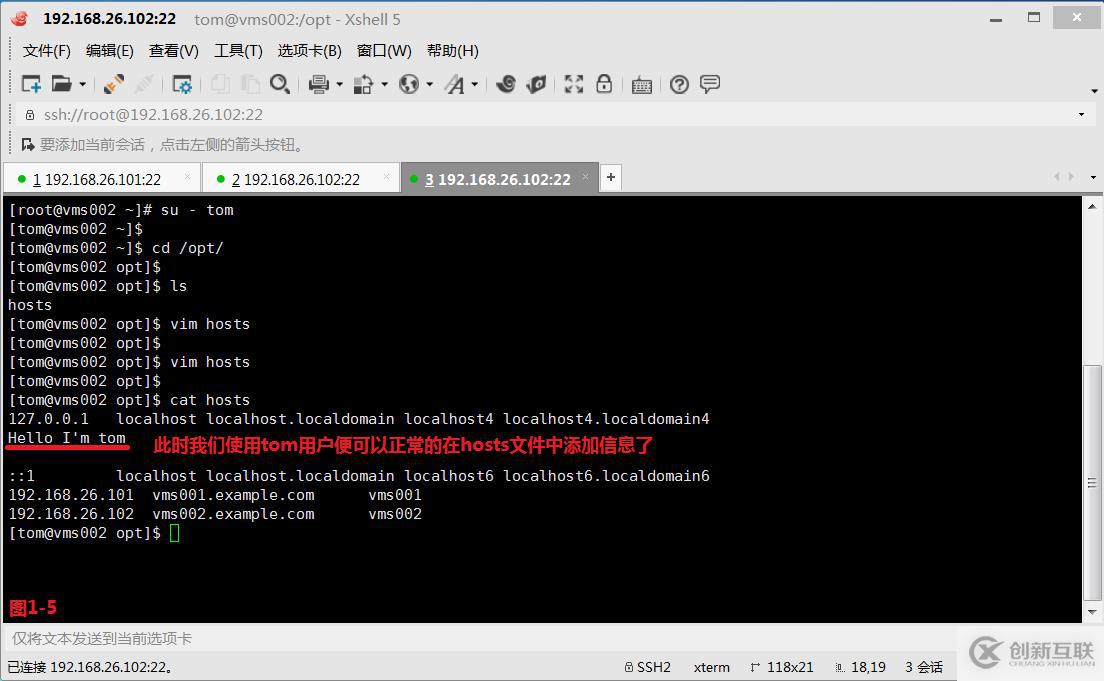Click the lock icon in toolbar
This screenshot has width=1104, height=681.
point(604,84)
